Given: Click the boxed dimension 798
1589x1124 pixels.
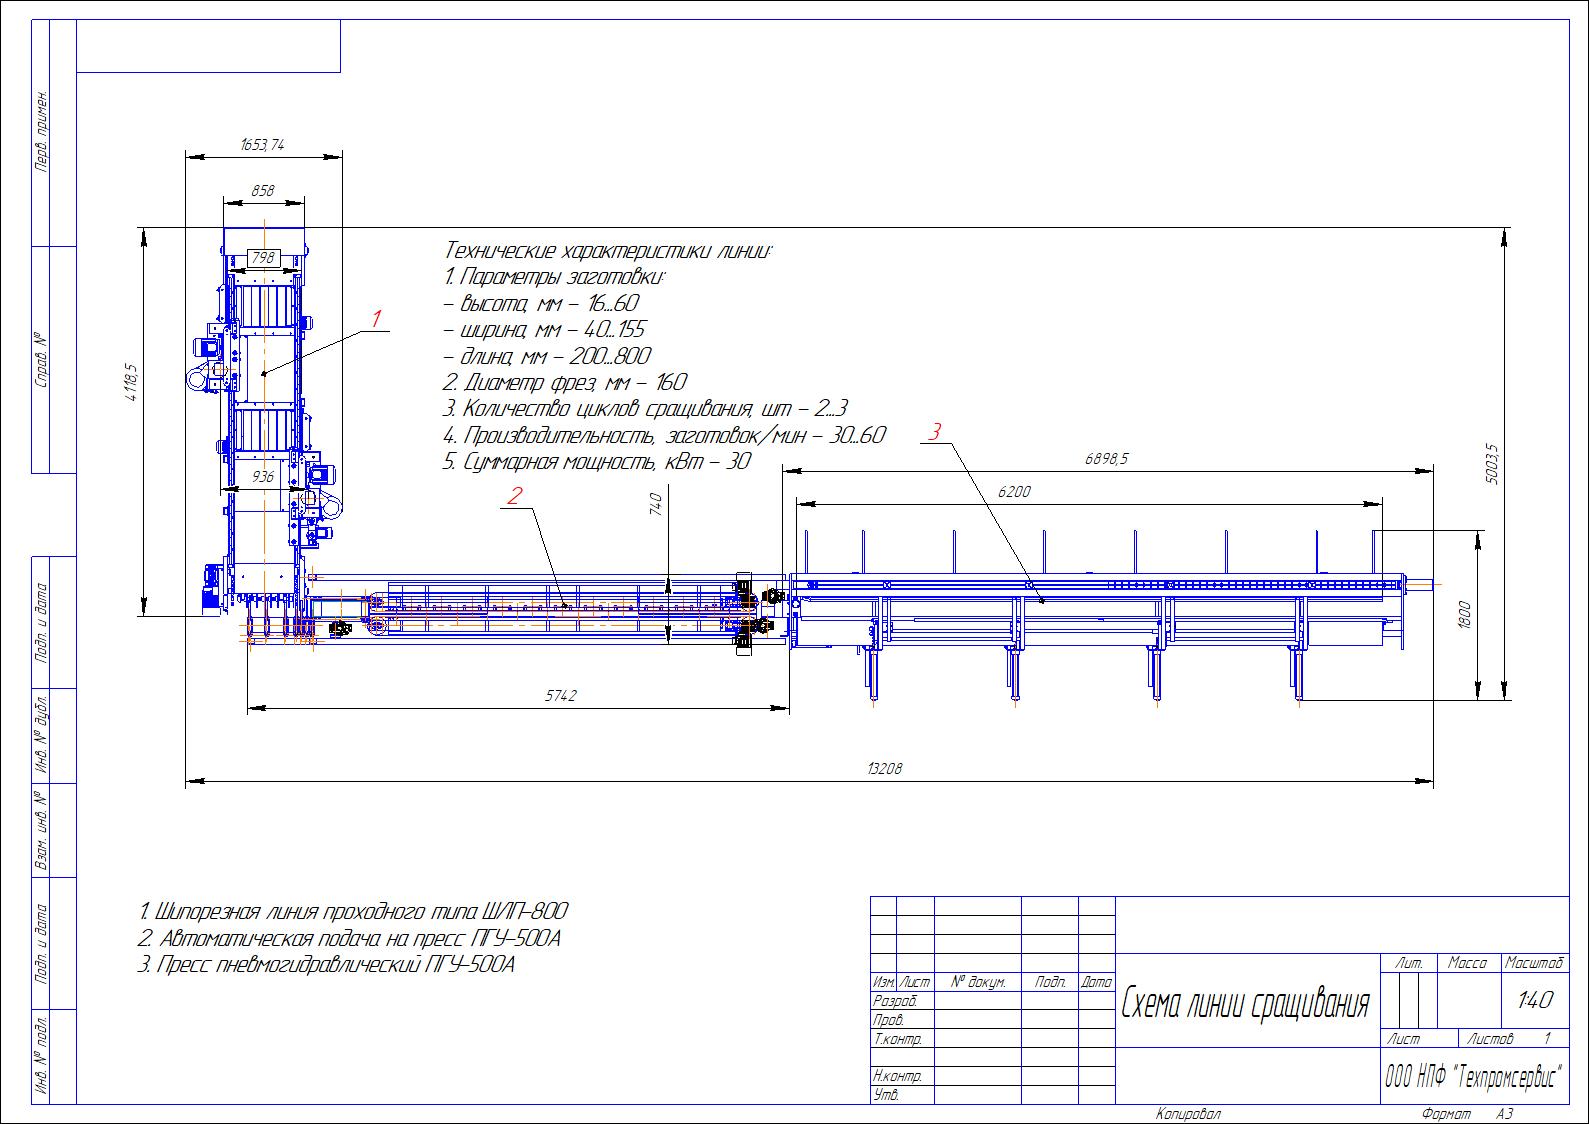Looking at the screenshot, I should coord(262,258).
